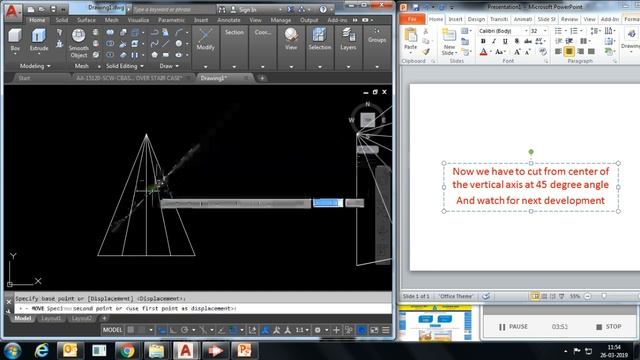
Task: Switch to the Visualize ribbon tab
Action: [138, 20]
